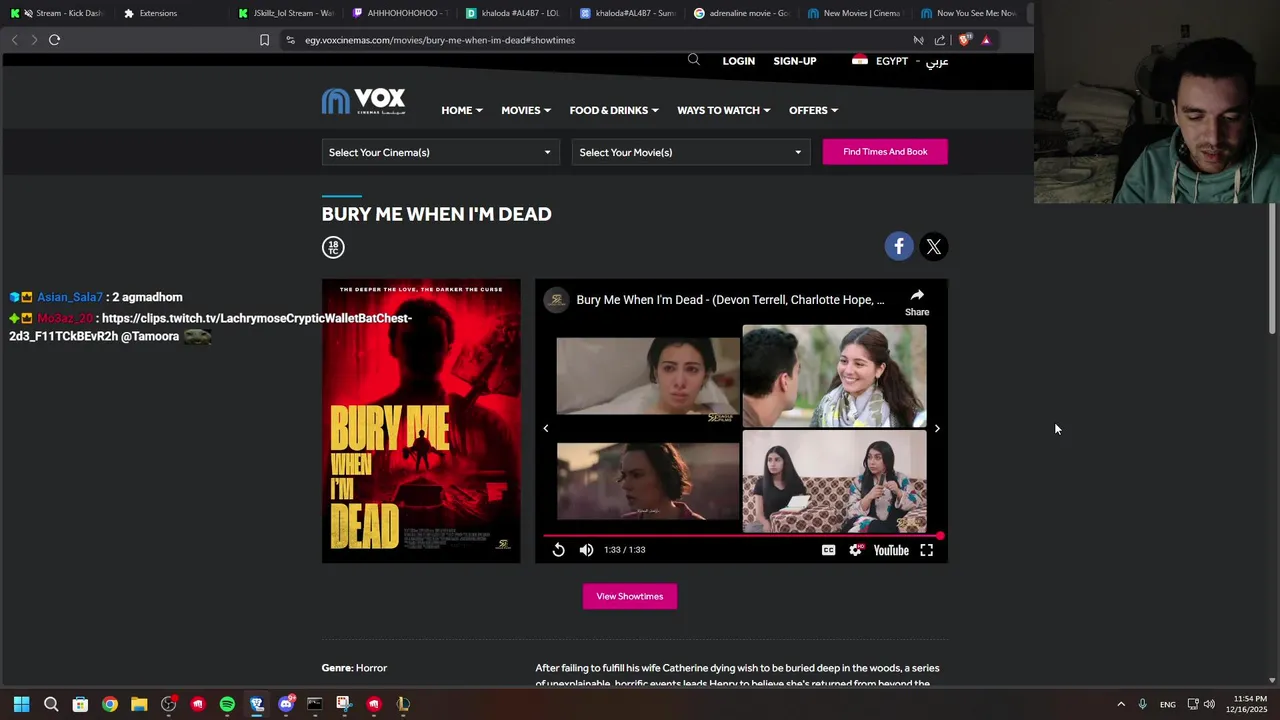The image size is (1280, 720).
Task: Click the browser share page icon
Action: click(940, 40)
